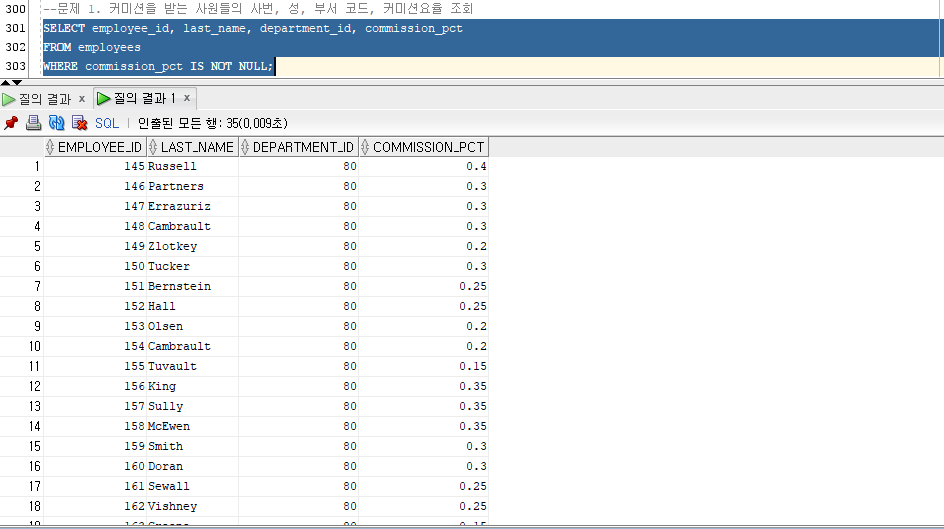This screenshot has width=944, height=529.
Task: Select the Partners cell
Action: click(x=193, y=186)
